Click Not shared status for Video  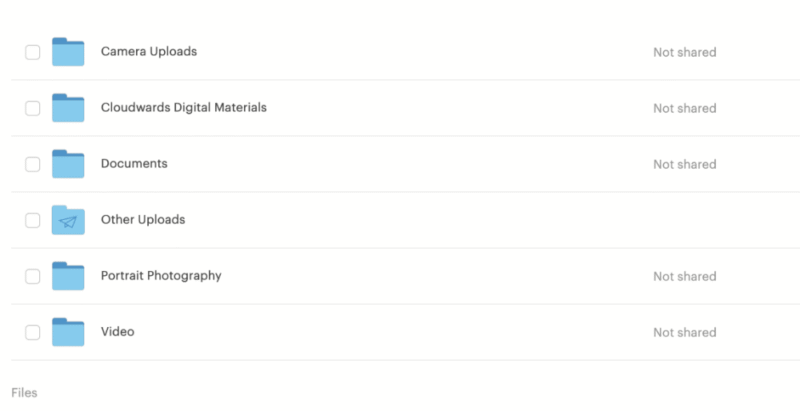click(685, 332)
